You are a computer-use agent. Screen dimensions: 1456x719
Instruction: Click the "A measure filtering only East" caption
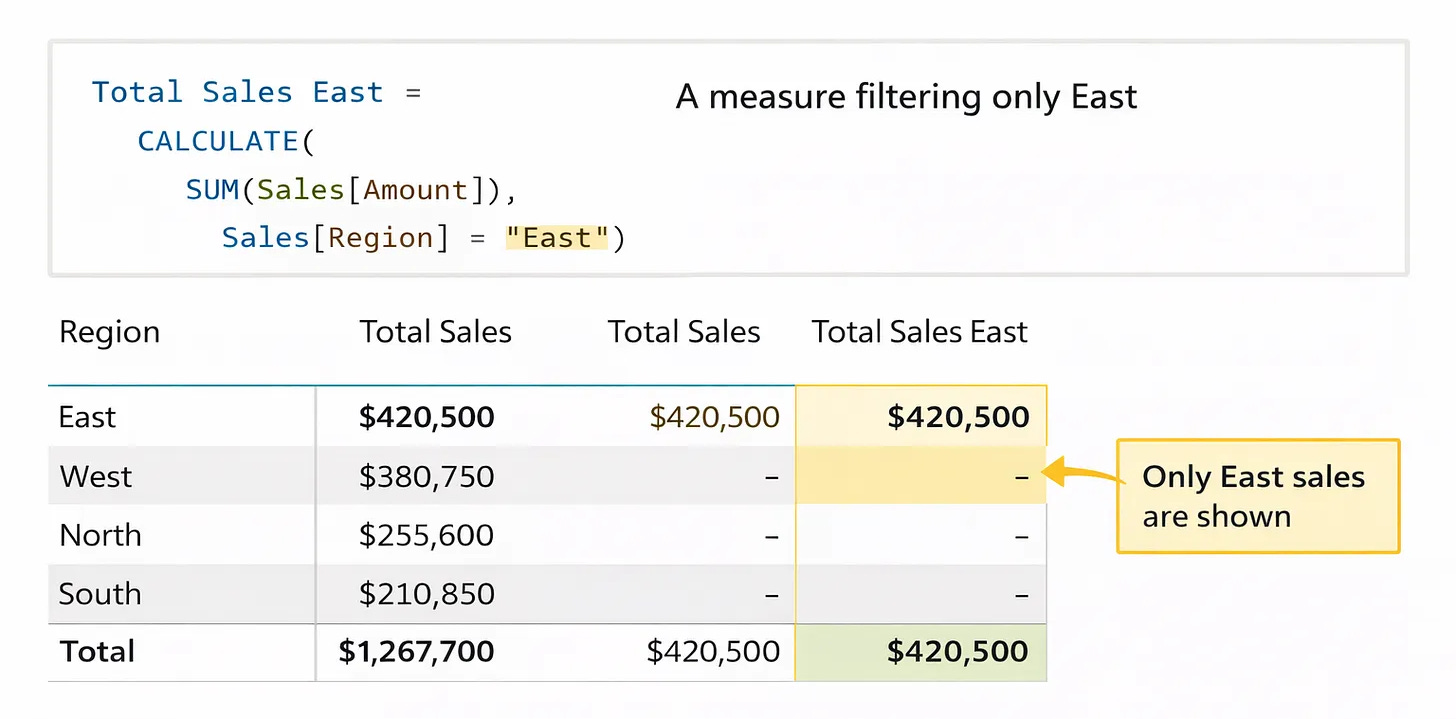tap(907, 97)
